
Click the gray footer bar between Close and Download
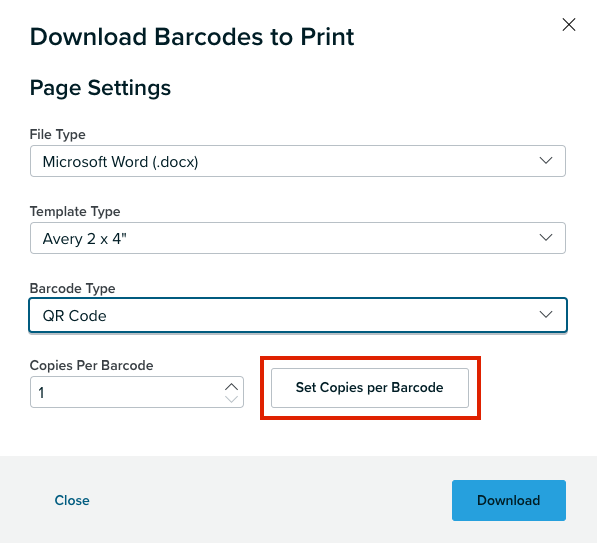point(270,500)
